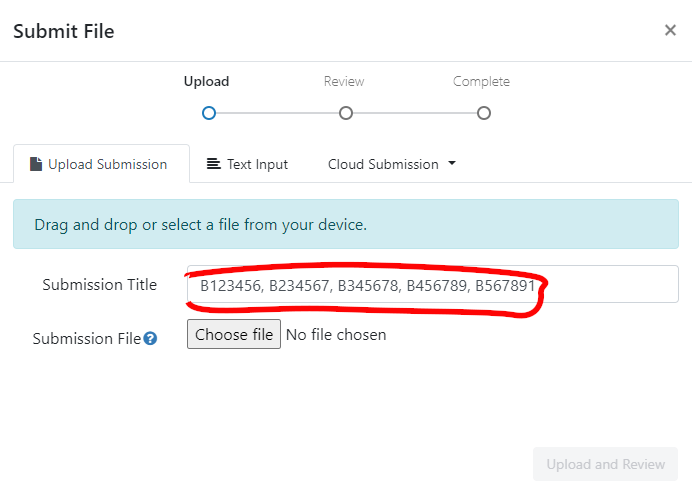Image resolution: width=692 pixels, height=491 pixels.
Task: Select the Complete step circle
Action: (484, 113)
